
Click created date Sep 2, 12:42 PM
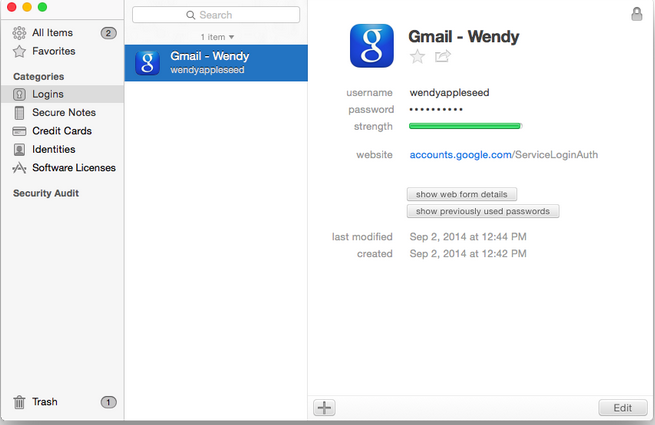point(468,254)
